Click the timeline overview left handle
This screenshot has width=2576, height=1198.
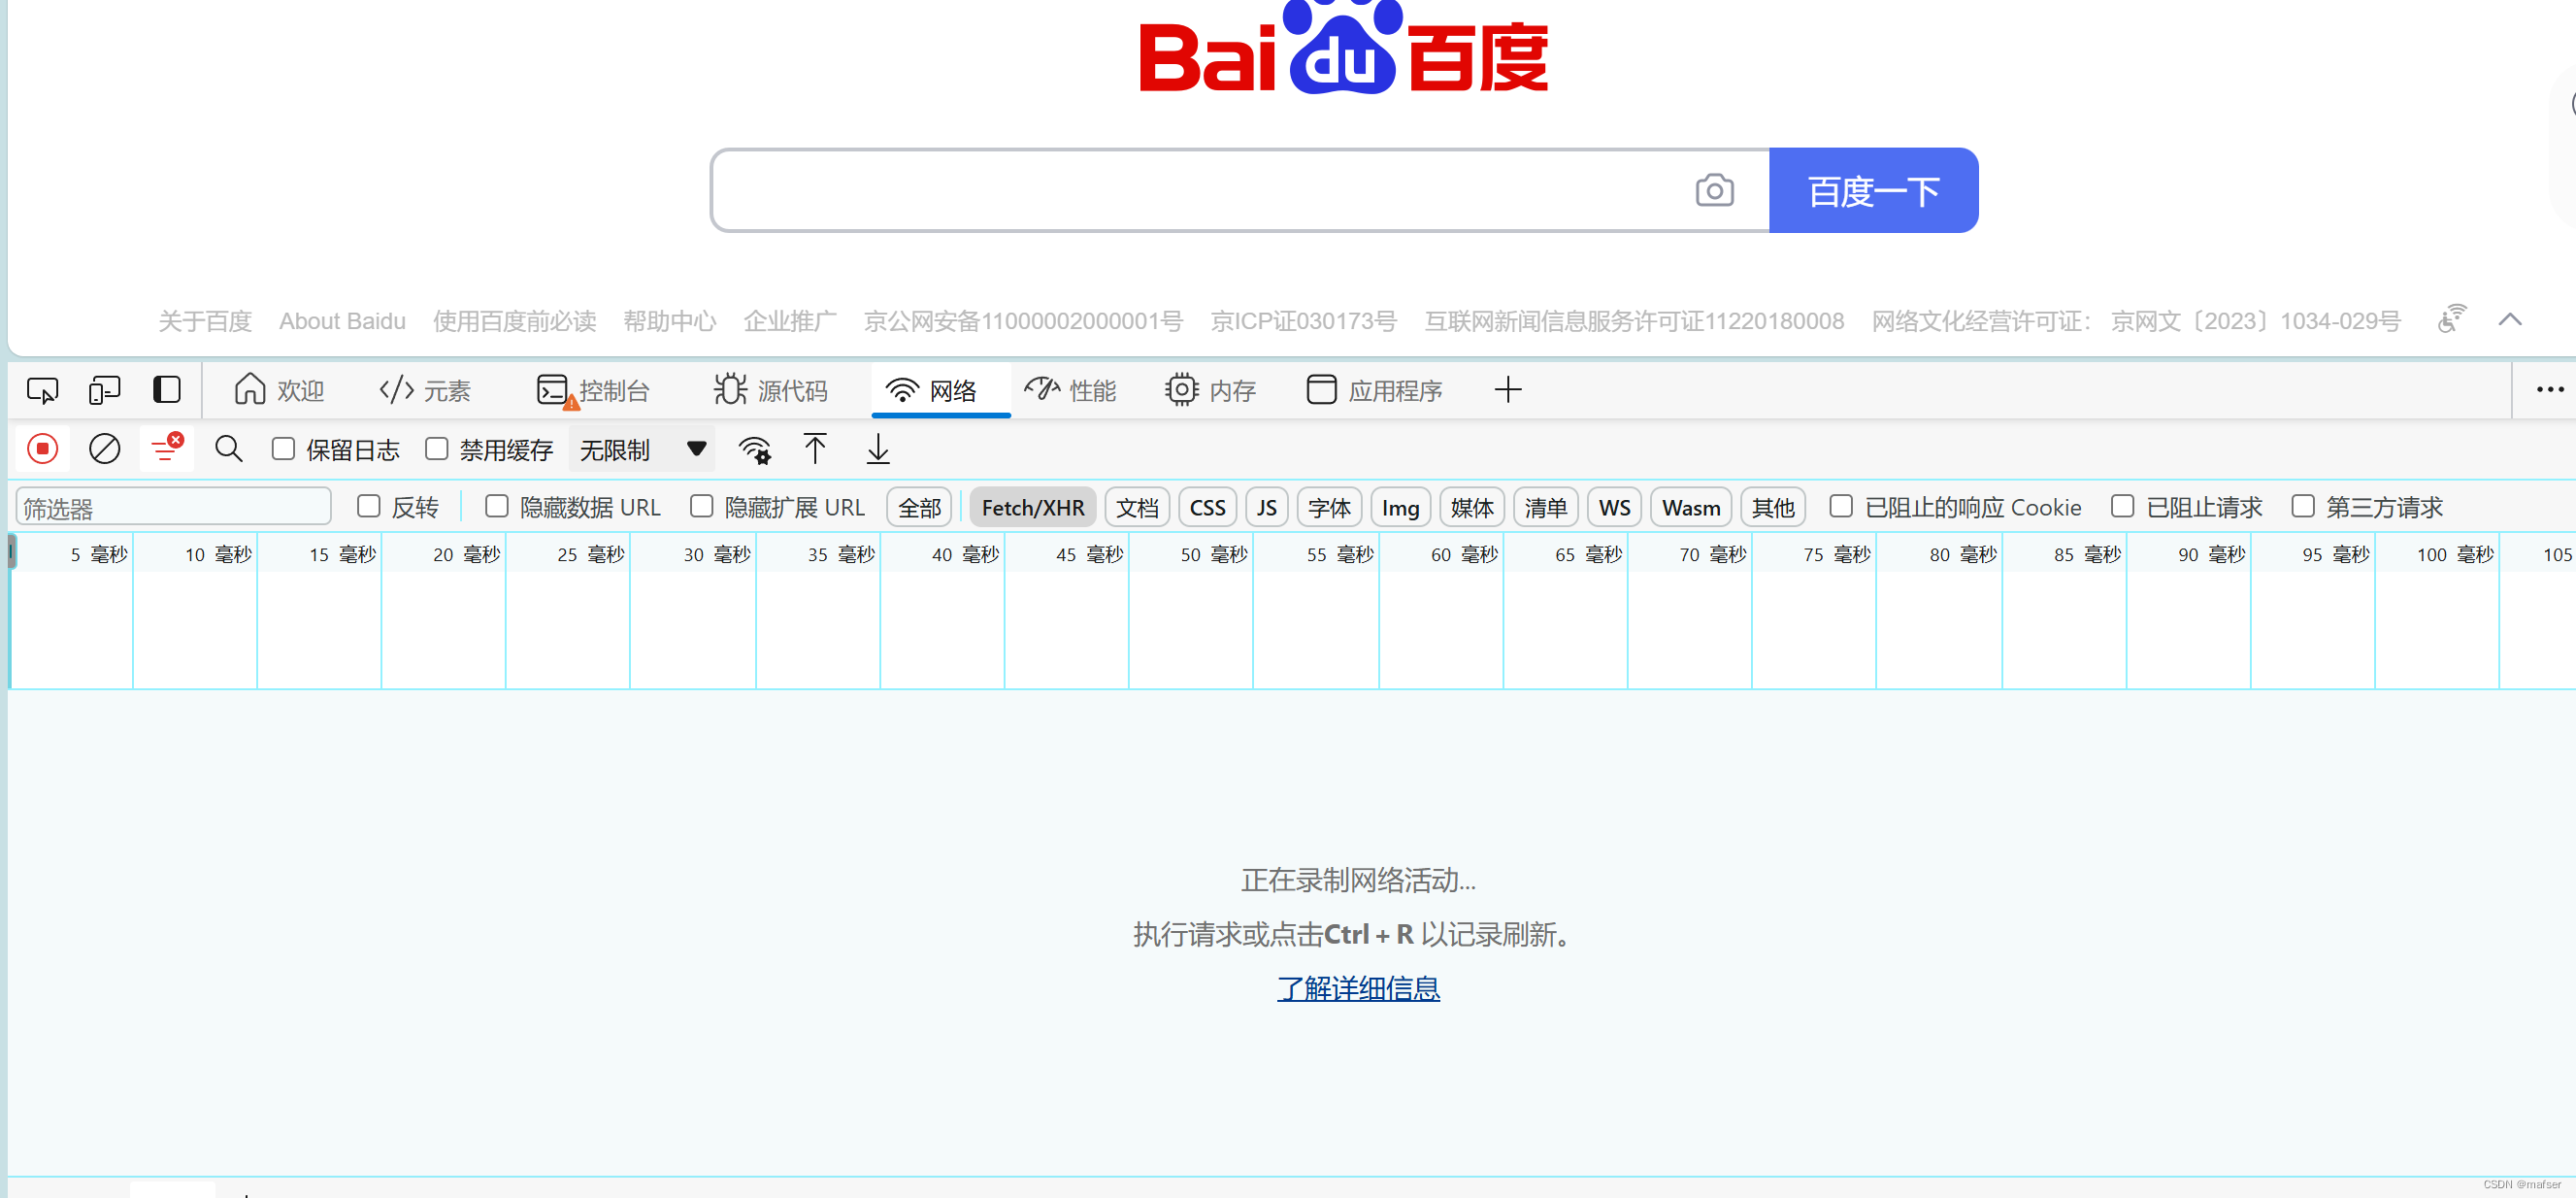coord(11,551)
